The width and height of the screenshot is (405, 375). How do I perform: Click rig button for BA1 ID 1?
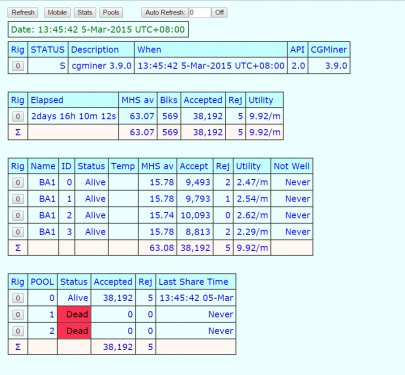18,199
